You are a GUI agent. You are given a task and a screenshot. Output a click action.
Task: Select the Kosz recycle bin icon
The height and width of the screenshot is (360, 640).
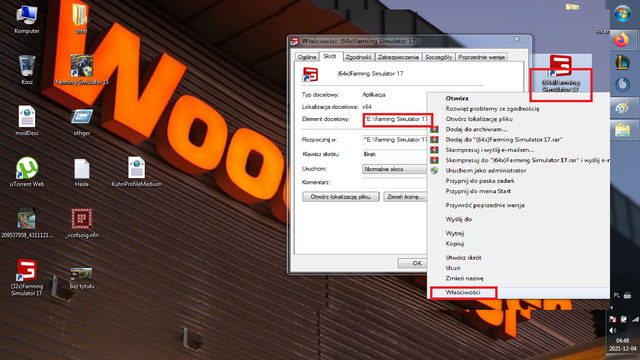tap(27, 70)
